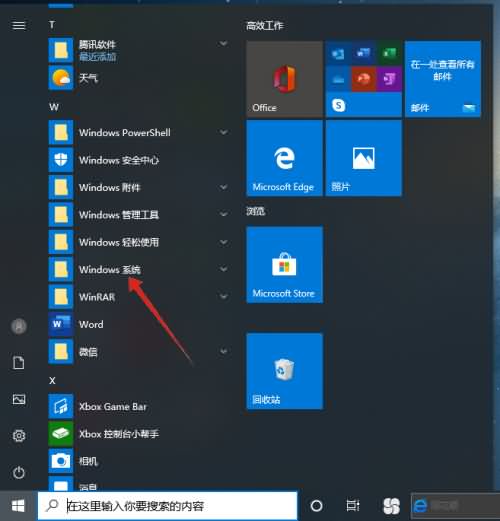500x521 pixels.
Task: Click the Office tile
Action: [x=284, y=79]
